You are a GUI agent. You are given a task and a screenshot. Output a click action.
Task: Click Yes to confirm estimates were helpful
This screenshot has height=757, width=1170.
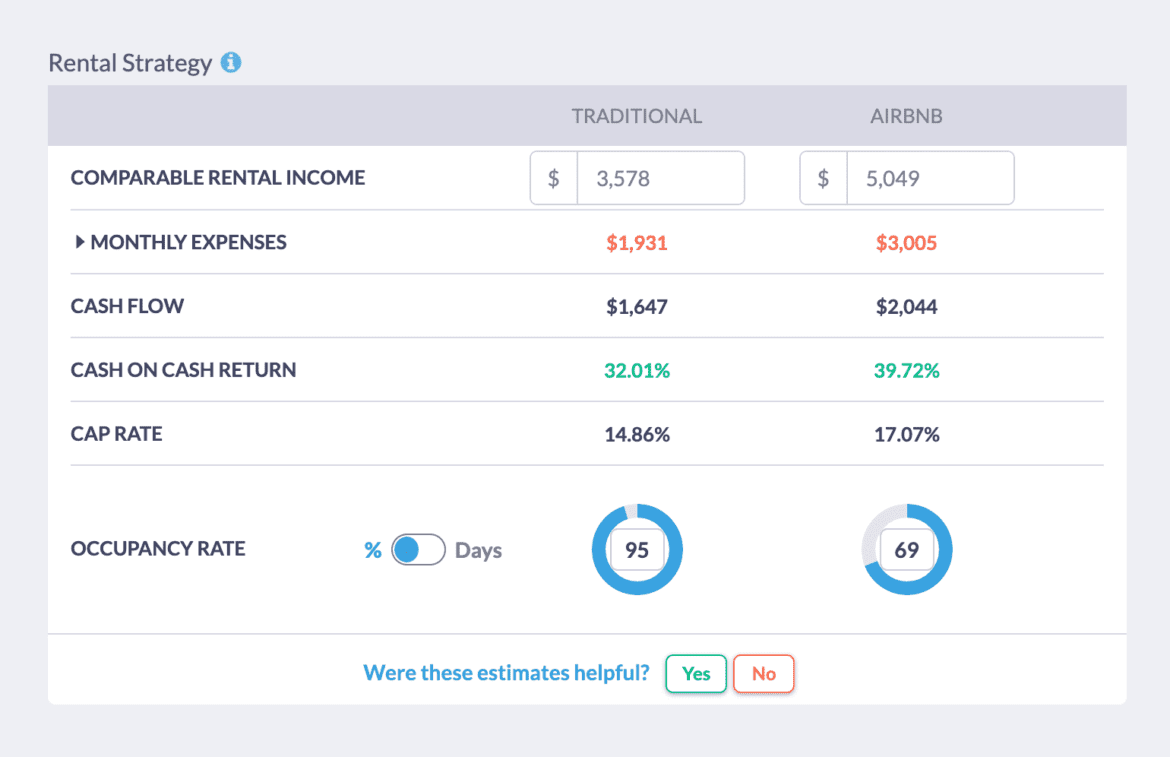coord(695,673)
